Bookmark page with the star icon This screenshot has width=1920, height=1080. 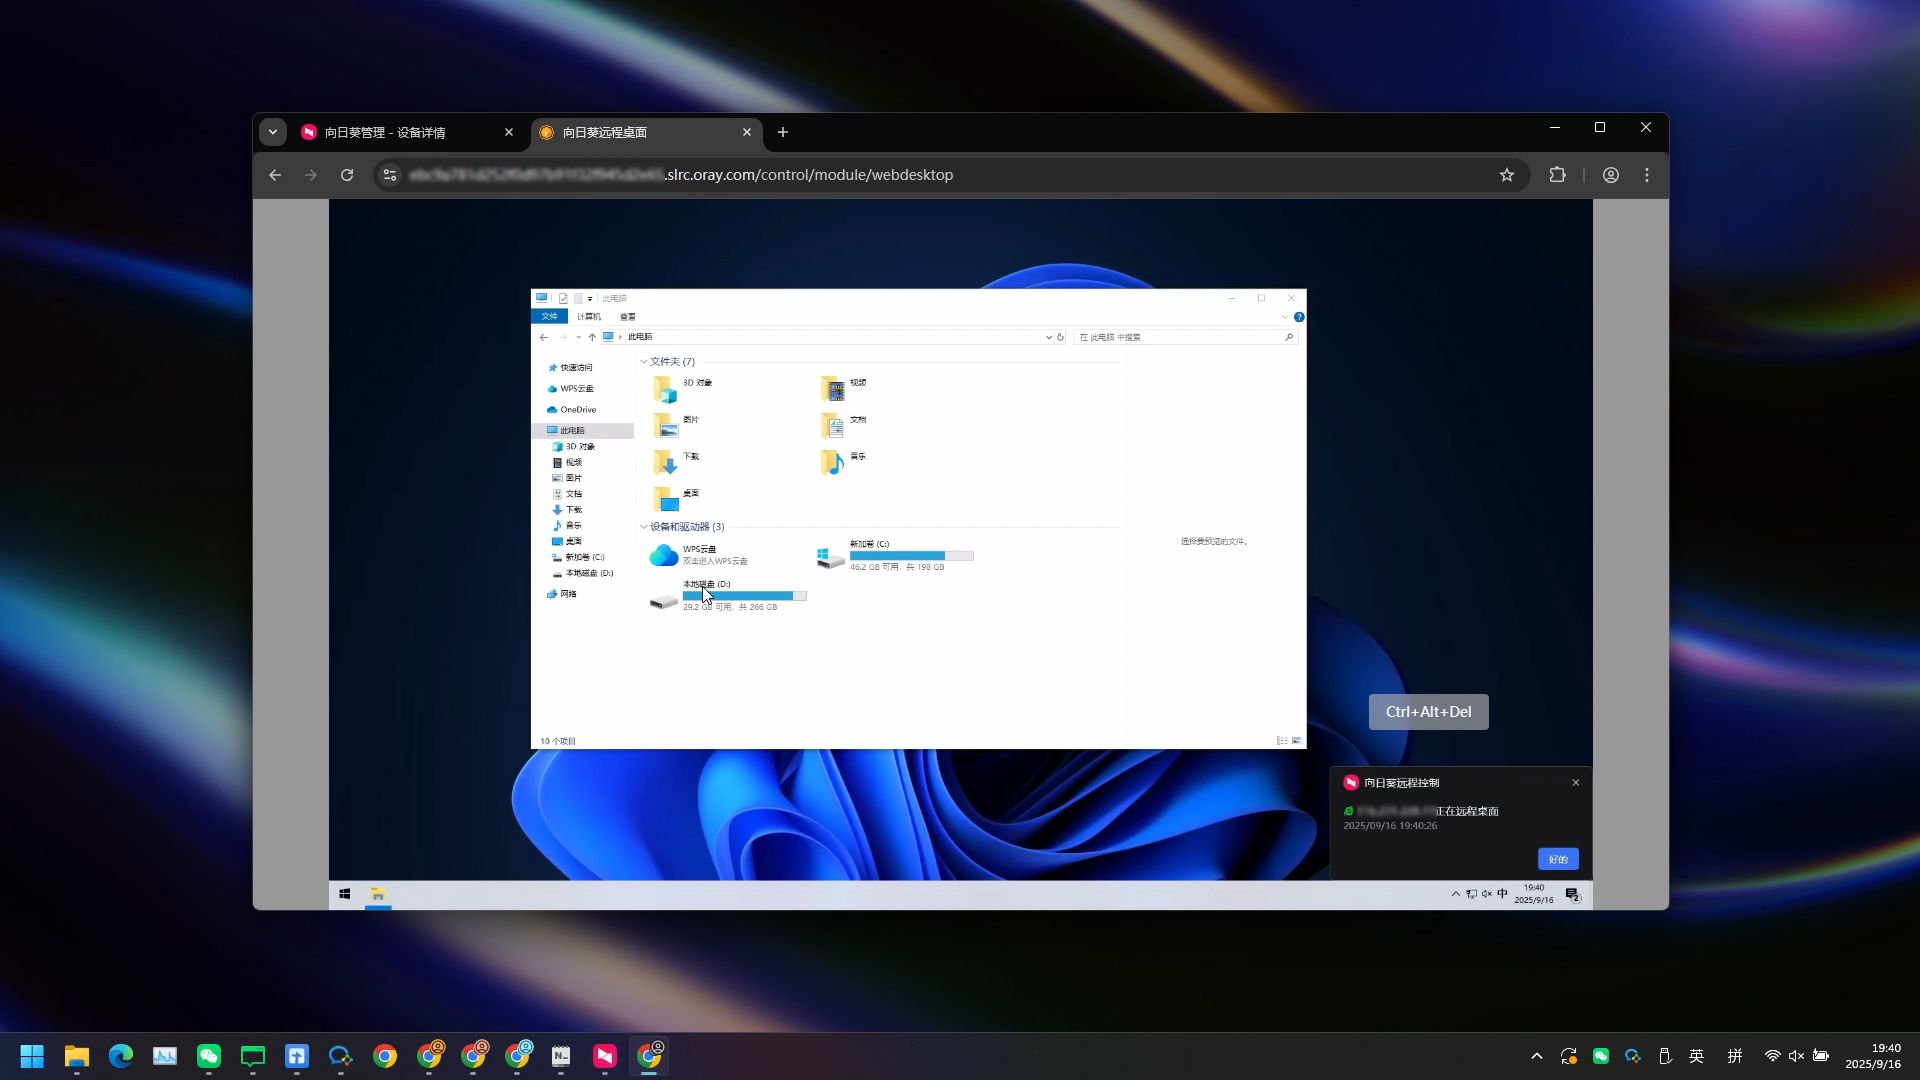tap(1507, 175)
